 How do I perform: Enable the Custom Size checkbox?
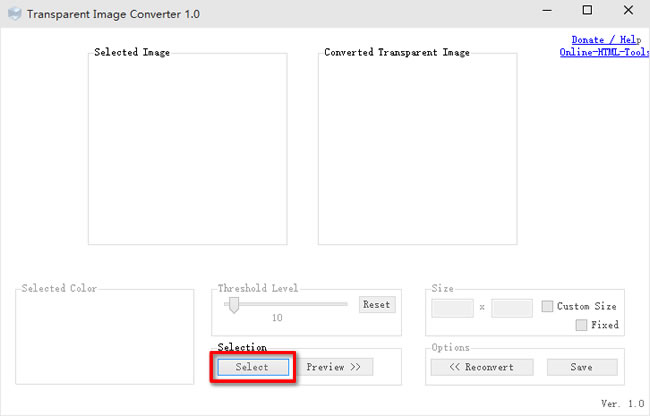(x=547, y=306)
